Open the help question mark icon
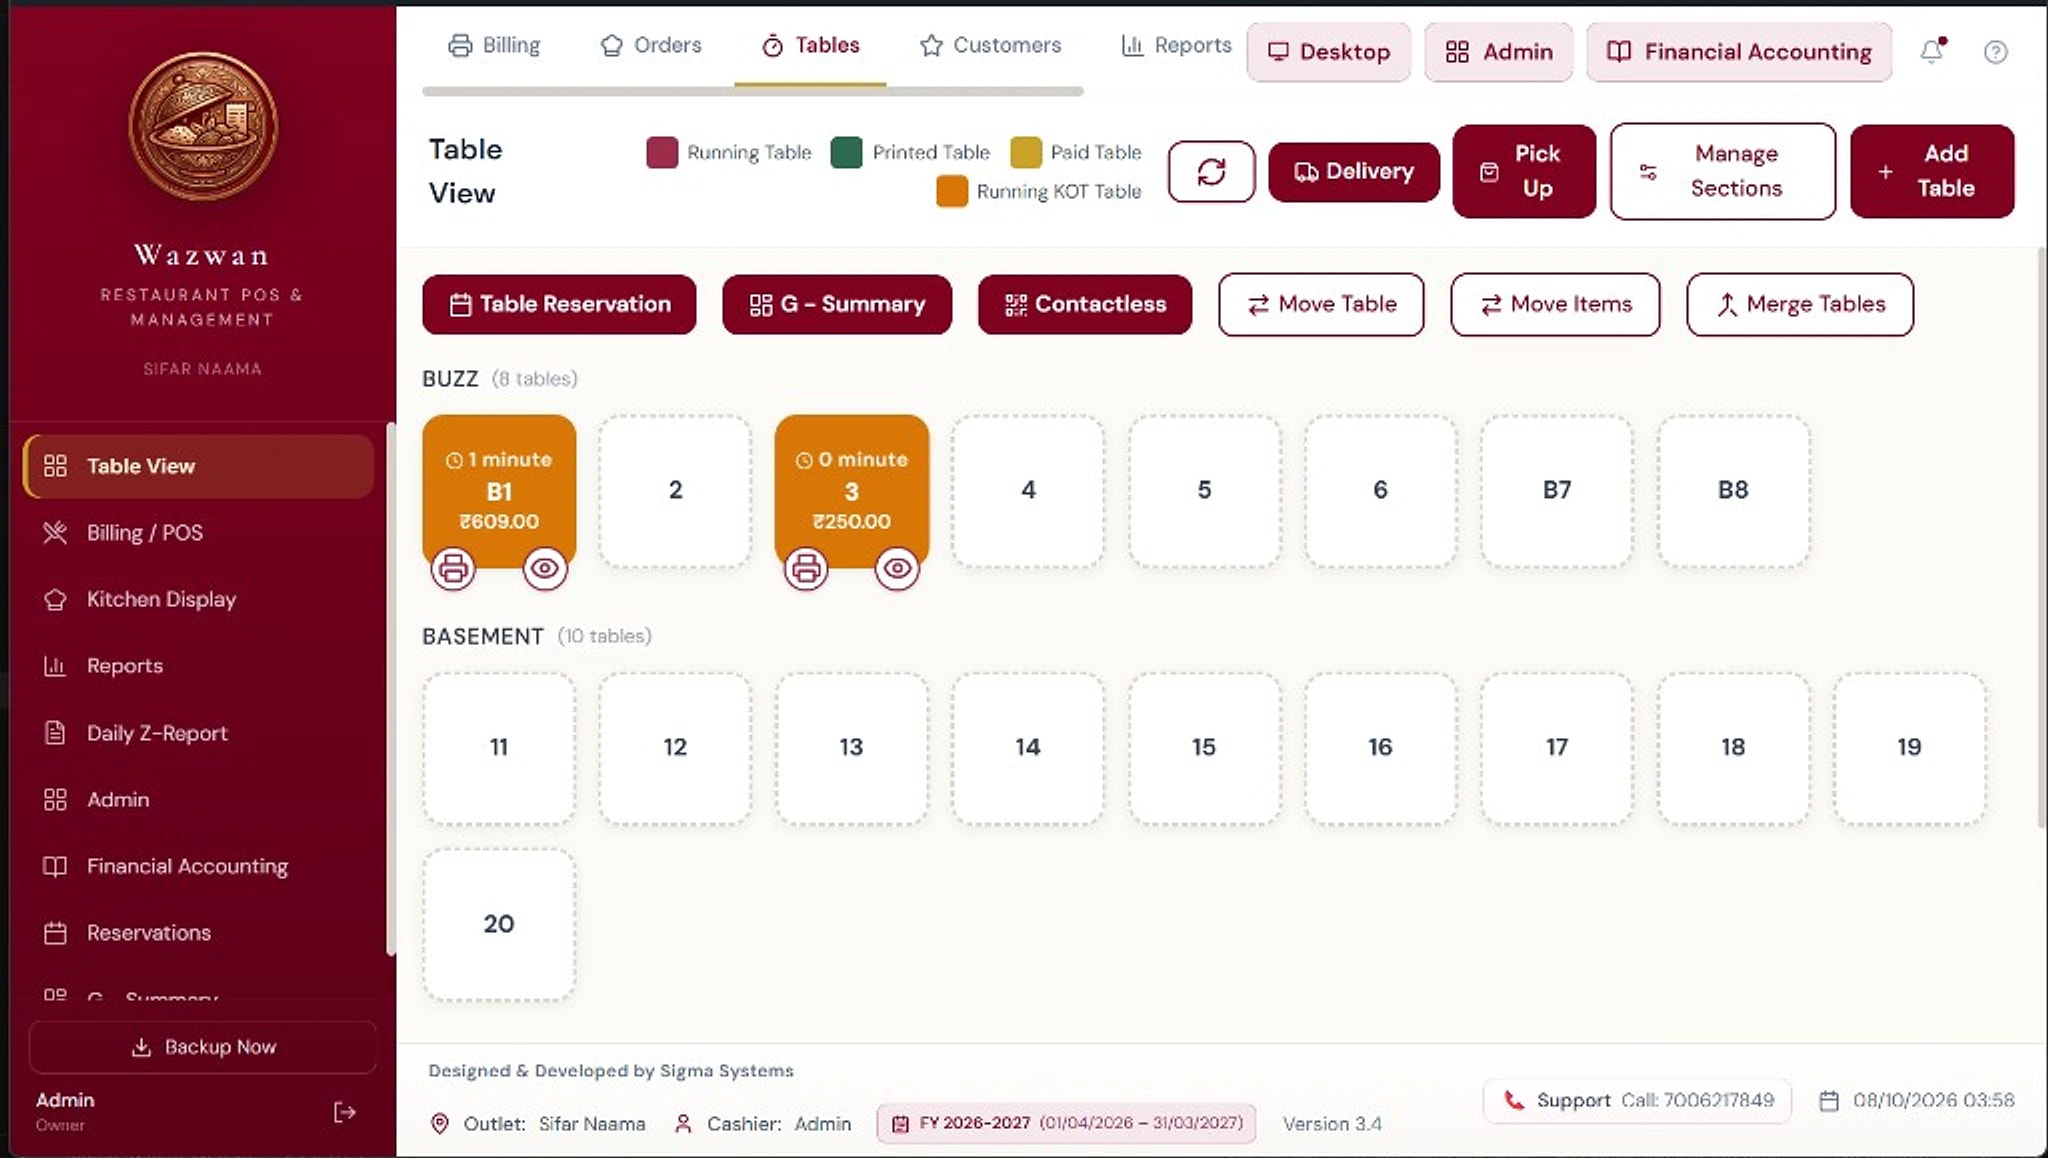This screenshot has height=1158, width=2048. coord(1995,52)
